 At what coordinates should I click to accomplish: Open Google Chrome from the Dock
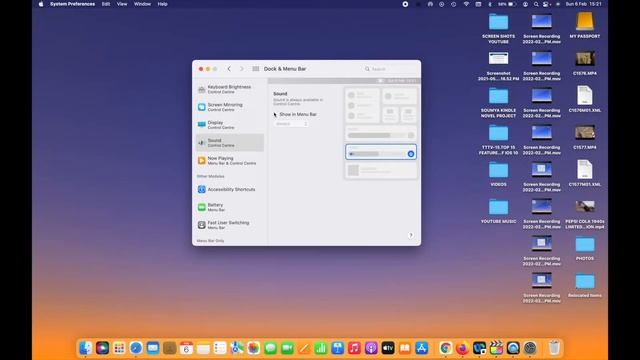445,348
